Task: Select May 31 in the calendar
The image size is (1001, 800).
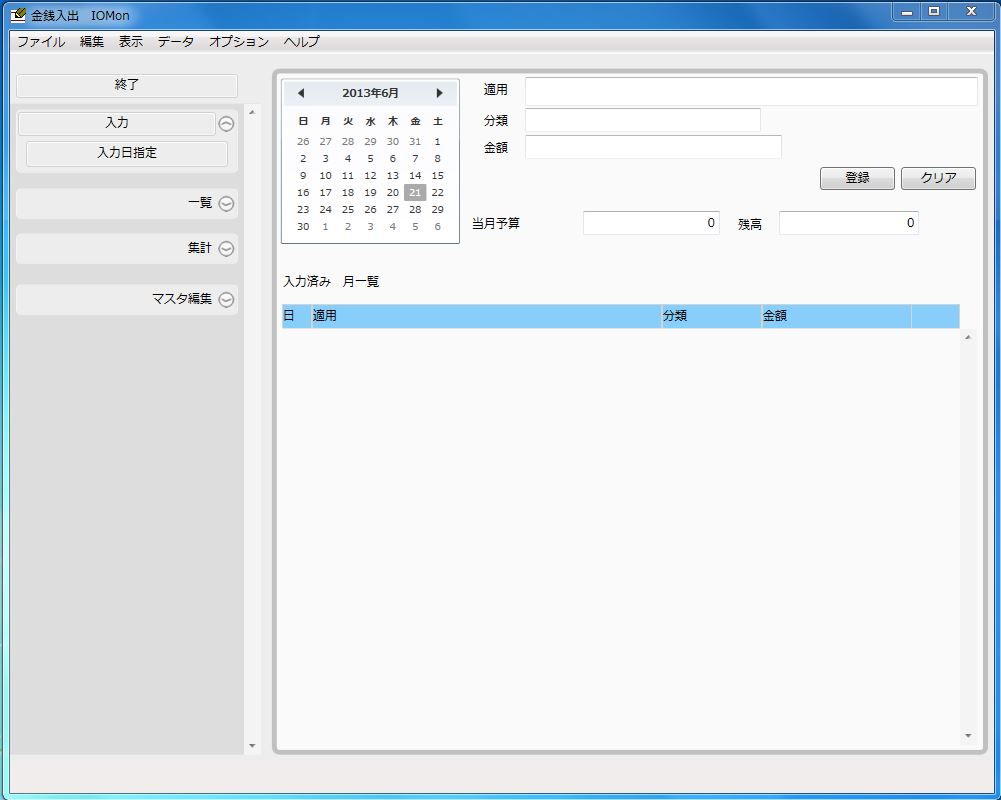Action: tap(415, 142)
